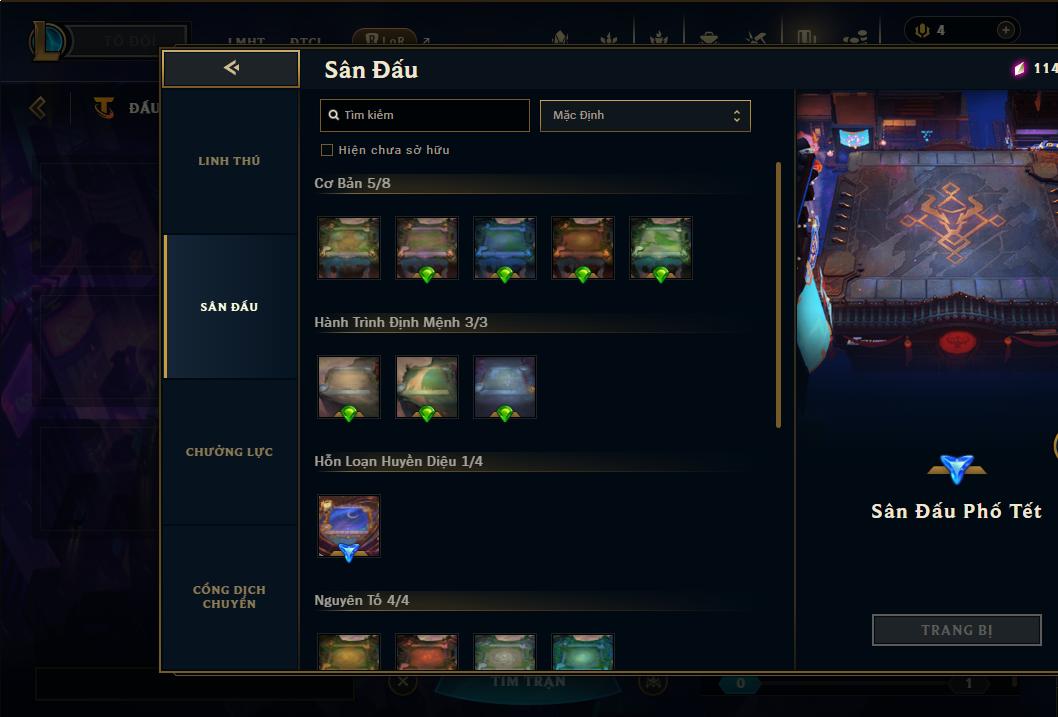Image resolution: width=1058 pixels, height=717 pixels.
Task: Click the Trang Bị equip button
Action: (x=957, y=630)
